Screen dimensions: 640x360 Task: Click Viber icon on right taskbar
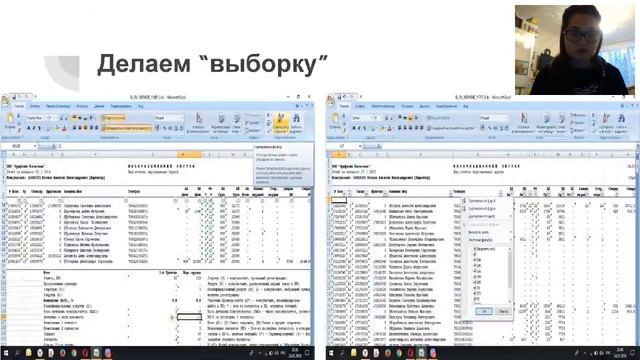[433, 353]
